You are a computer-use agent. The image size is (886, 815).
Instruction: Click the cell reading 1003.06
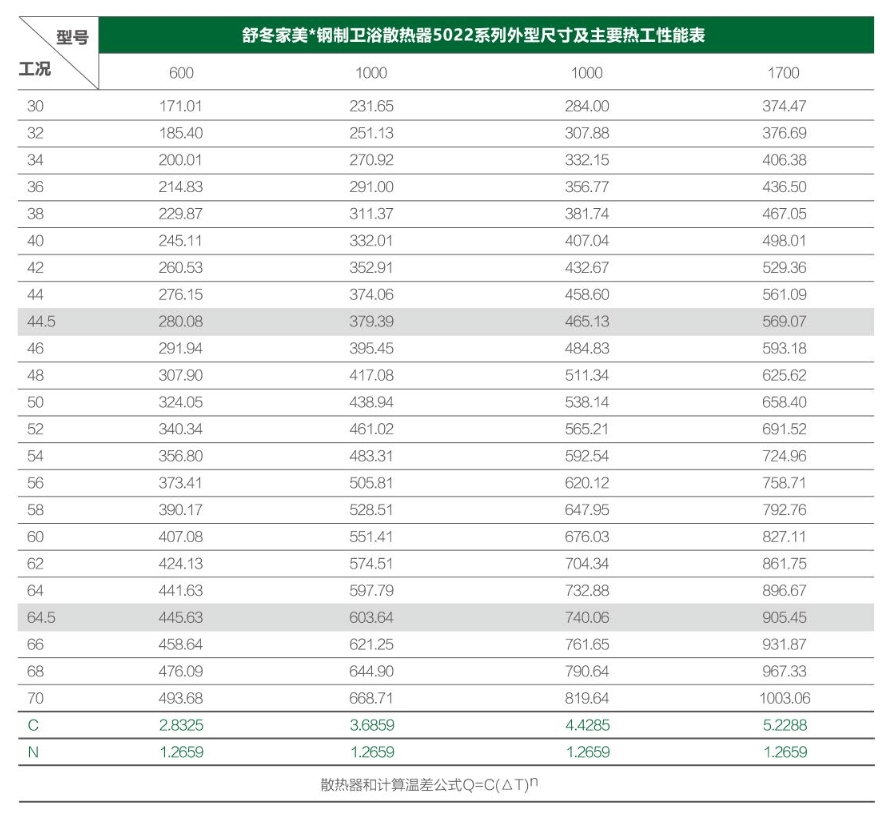pos(784,699)
